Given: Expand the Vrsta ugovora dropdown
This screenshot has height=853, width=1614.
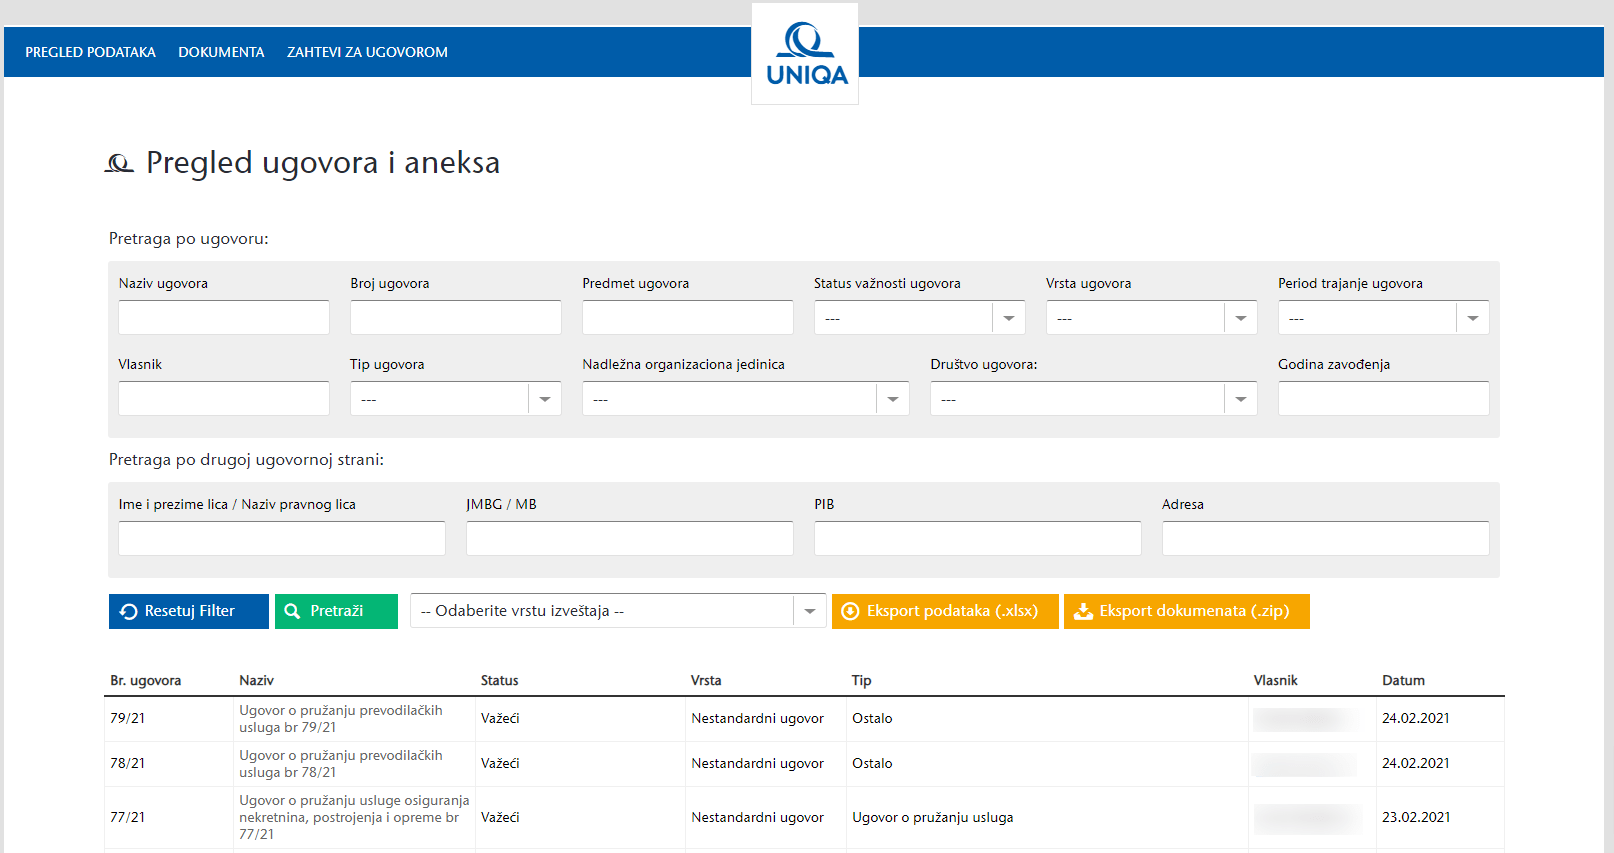Looking at the screenshot, I should [x=1240, y=318].
